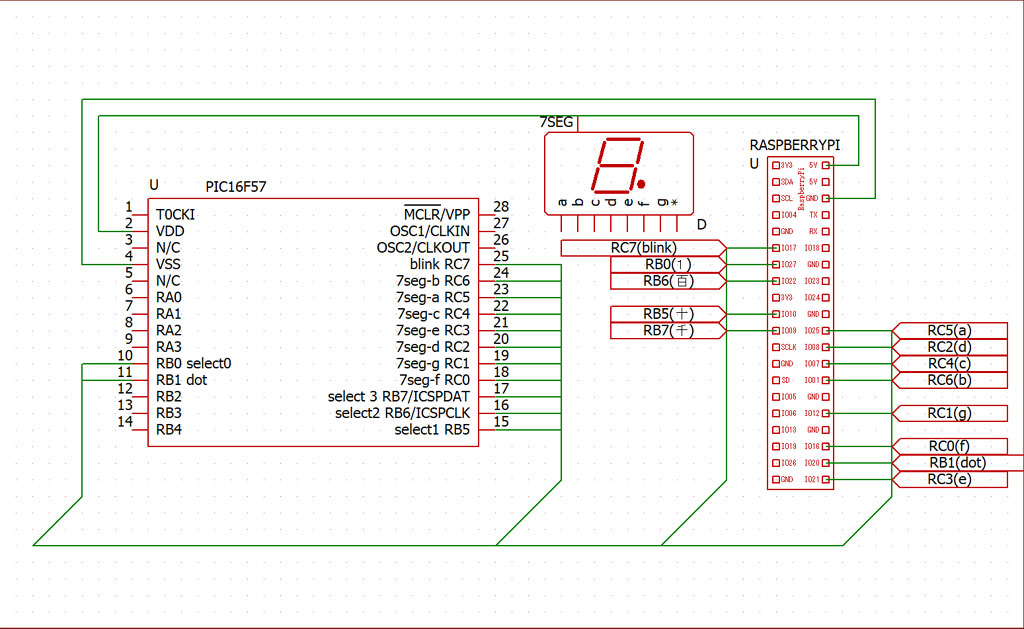Screen dimensions: 1024x629
Task: Select the seven-segment display digit symbol
Action: (618, 165)
